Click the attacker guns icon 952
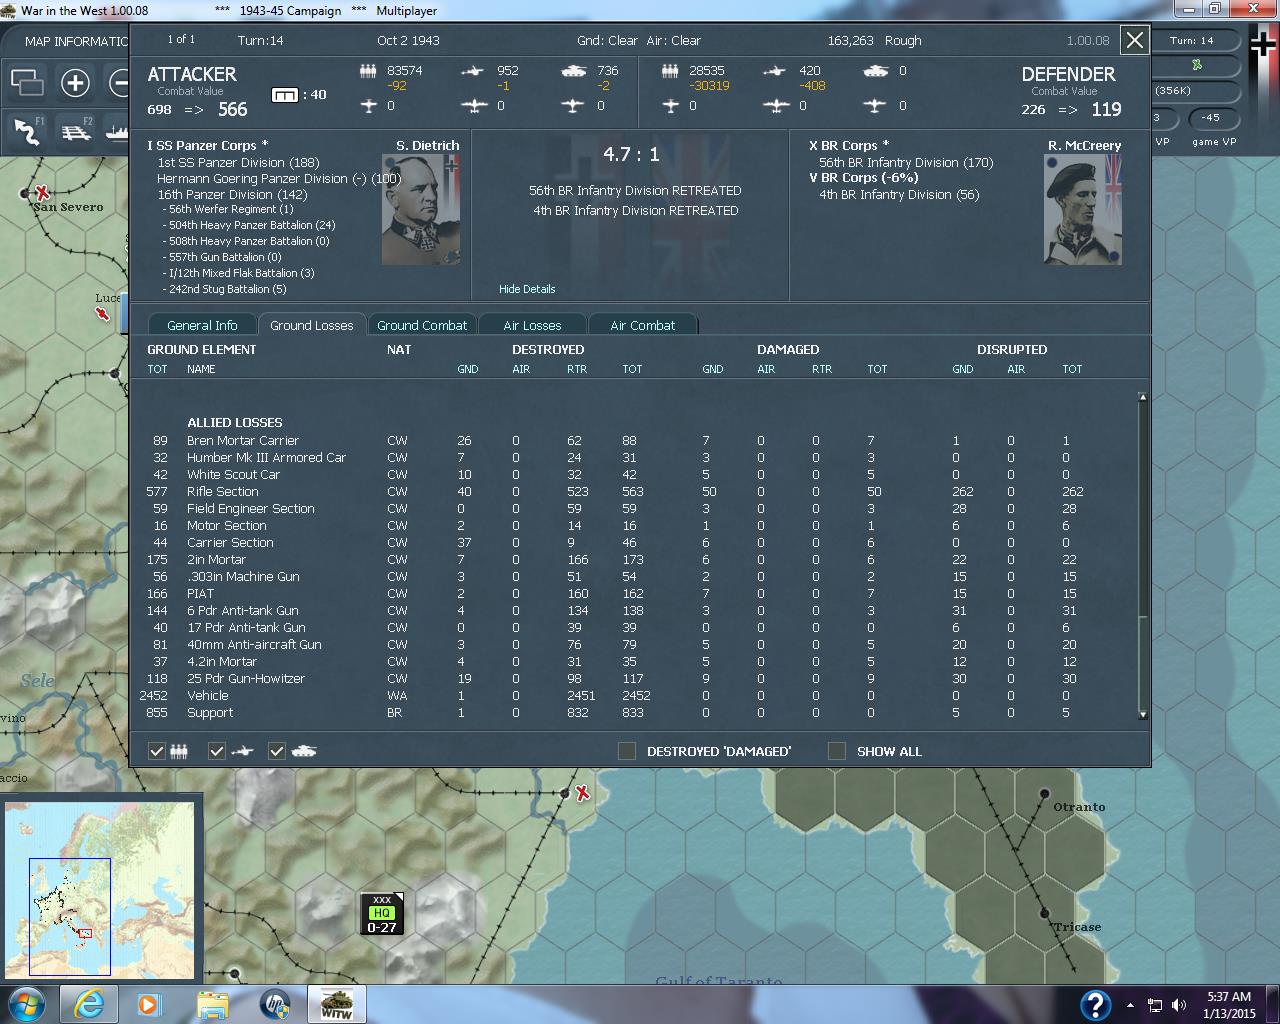This screenshot has height=1024, width=1280. point(472,71)
